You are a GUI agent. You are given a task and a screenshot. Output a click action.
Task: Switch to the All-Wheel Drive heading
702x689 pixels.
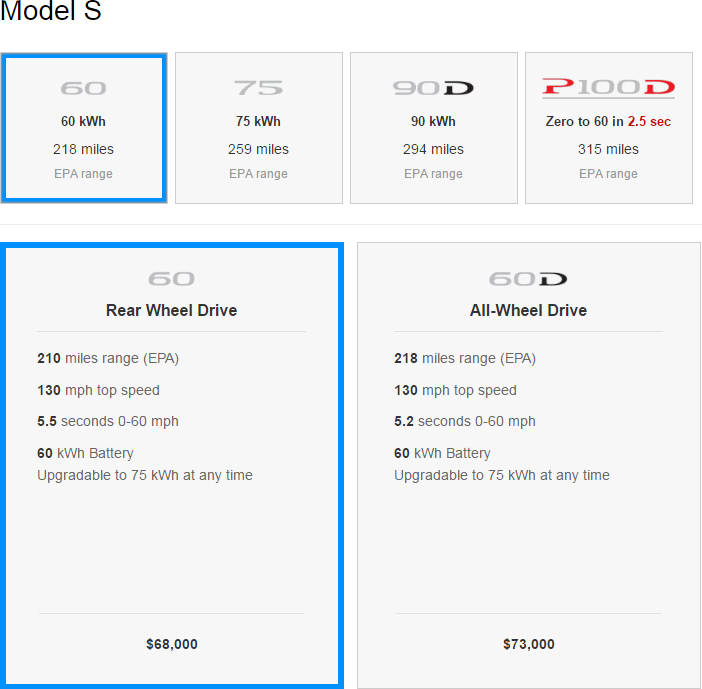(x=528, y=310)
